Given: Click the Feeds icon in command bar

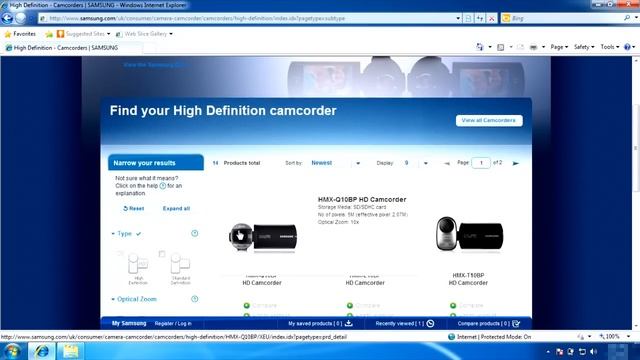Looking at the screenshot, I should 500,47.
